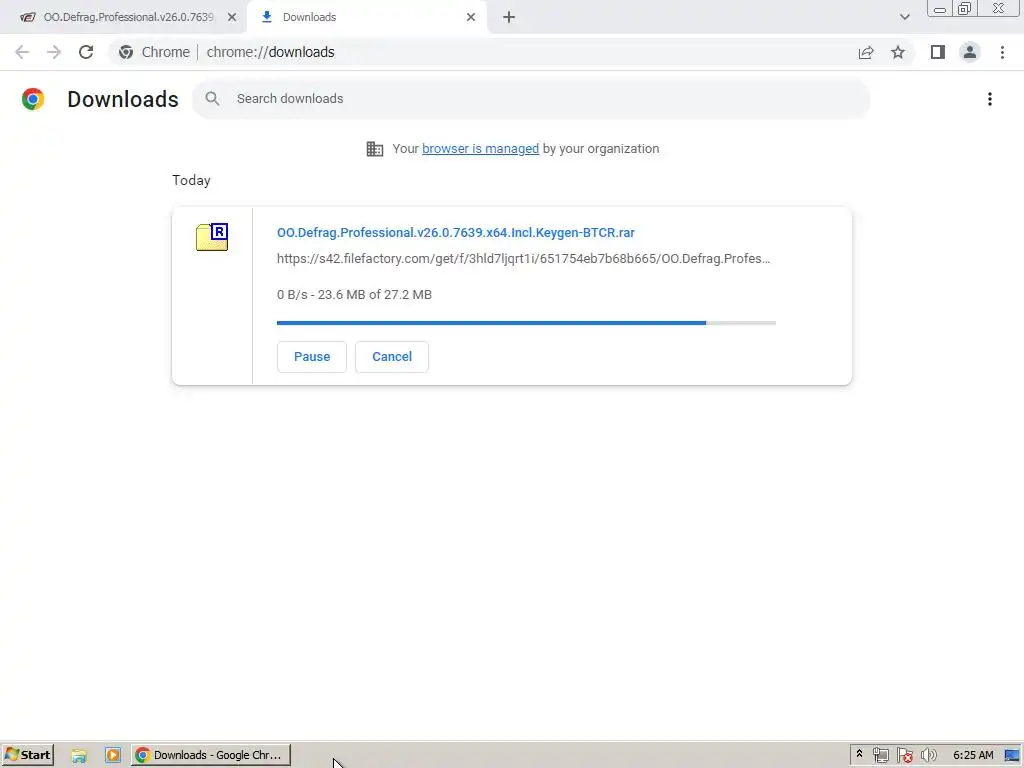The height and width of the screenshot is (768, 1024).
Task: Open Chrome's three-dot main menu
Action: click(x=1002, y=52)
